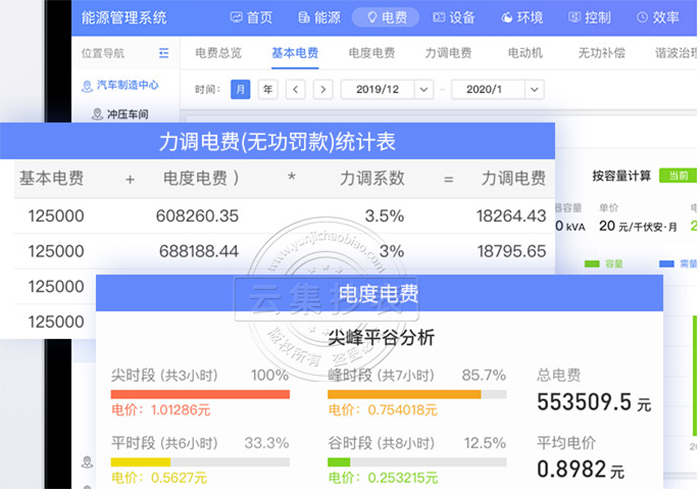Click location pin icon beside 汽车制造中心
Screen dimensions: 700x489
point(86,86)
